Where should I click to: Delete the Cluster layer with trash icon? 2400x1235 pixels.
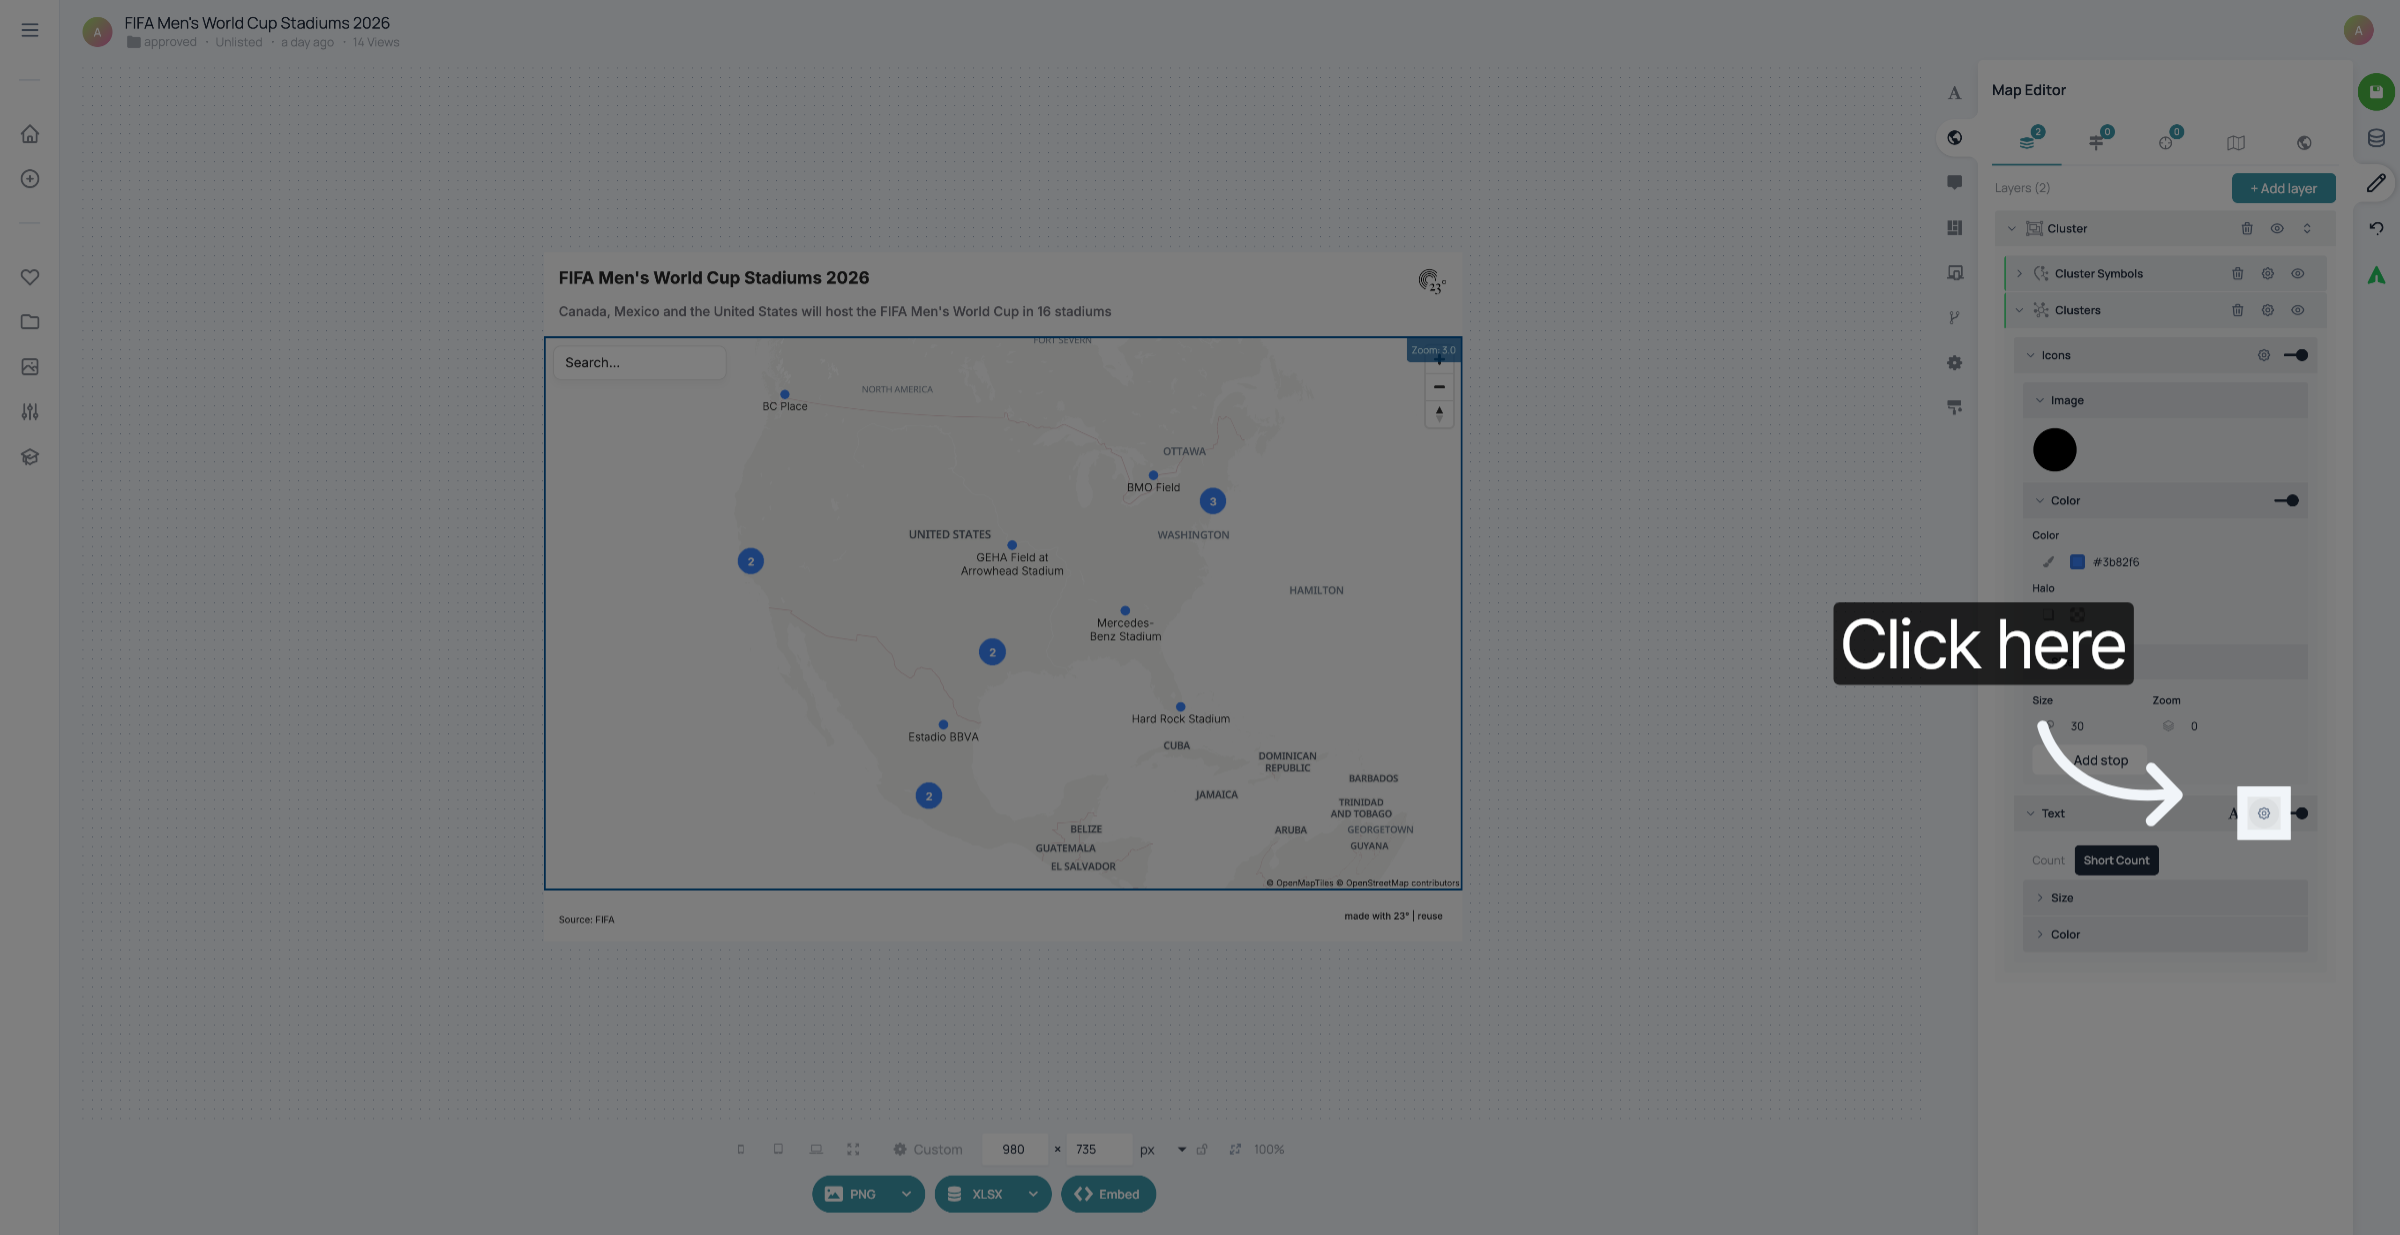(x=2247, y=229)
